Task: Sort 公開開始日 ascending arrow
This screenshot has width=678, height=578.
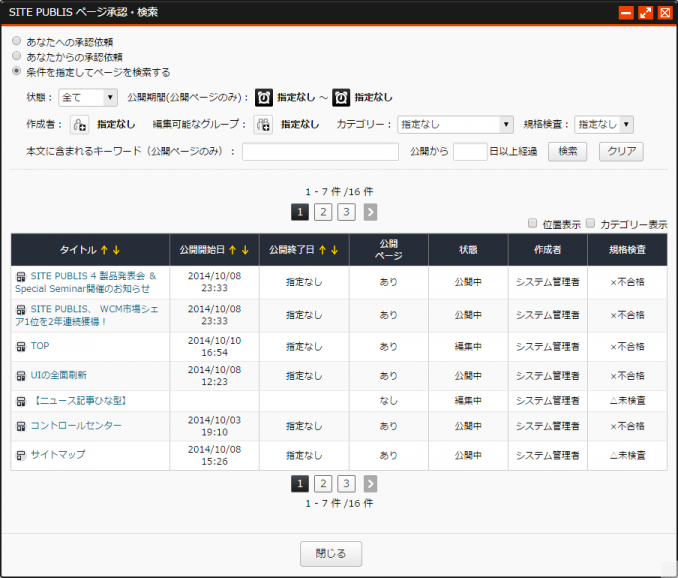Action: (233, 250)
